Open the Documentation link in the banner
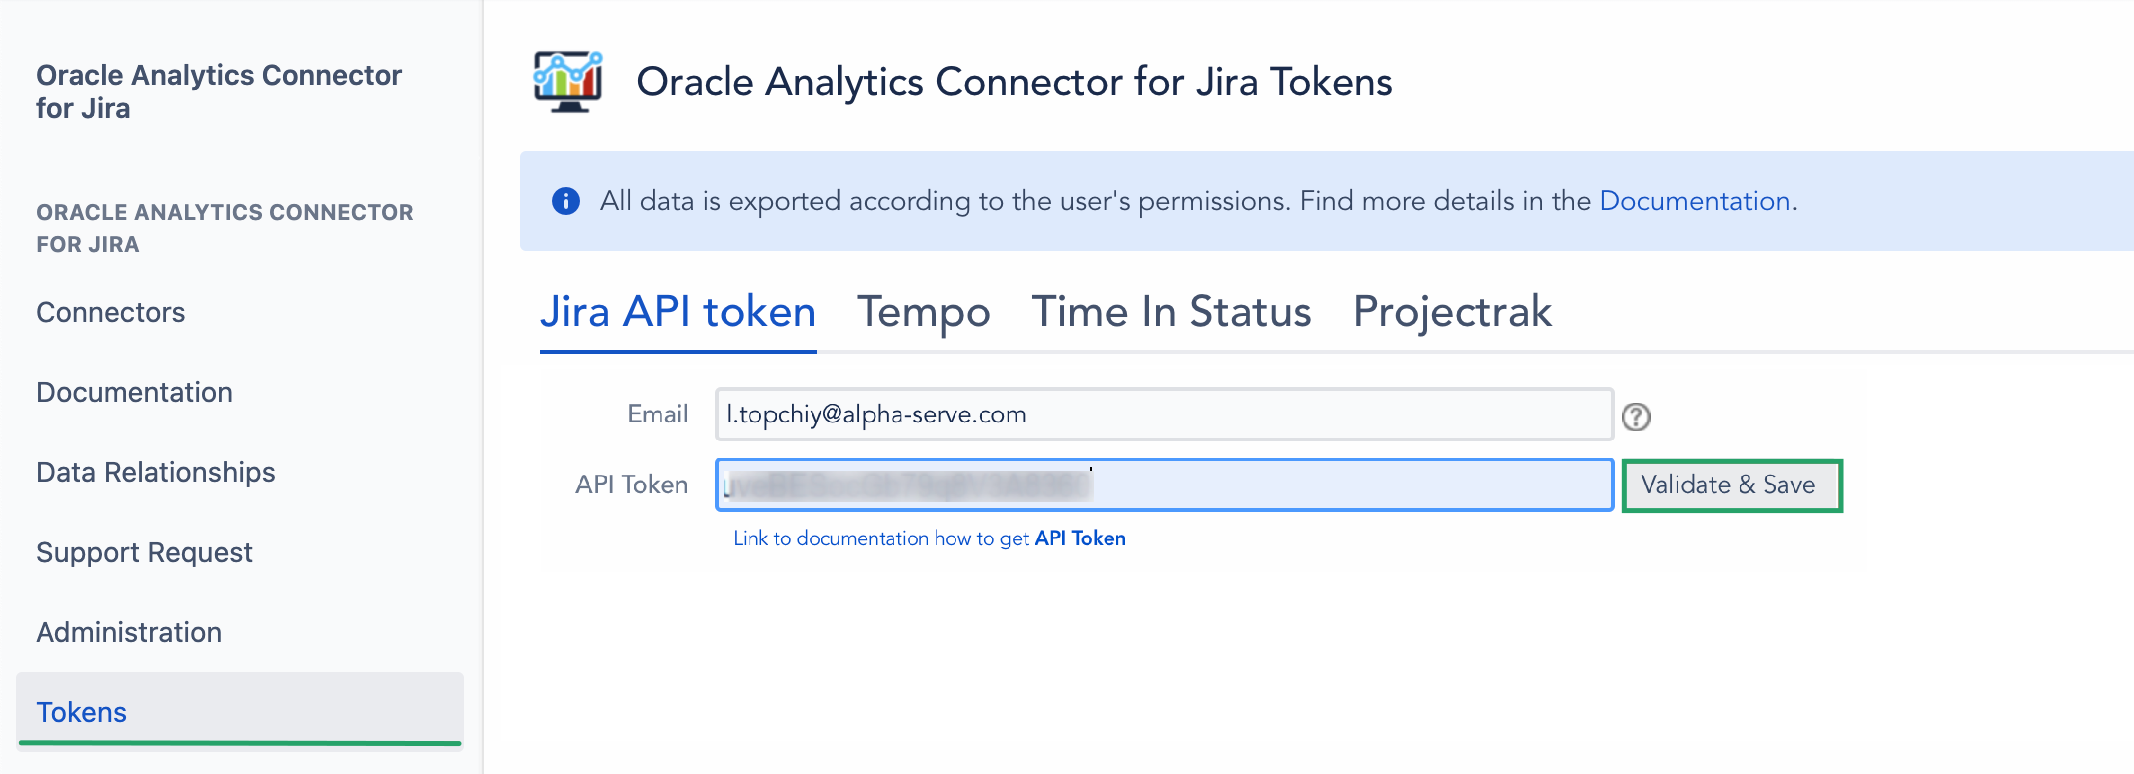The height and width of the screenshot is (774, 2134). 1694,200
